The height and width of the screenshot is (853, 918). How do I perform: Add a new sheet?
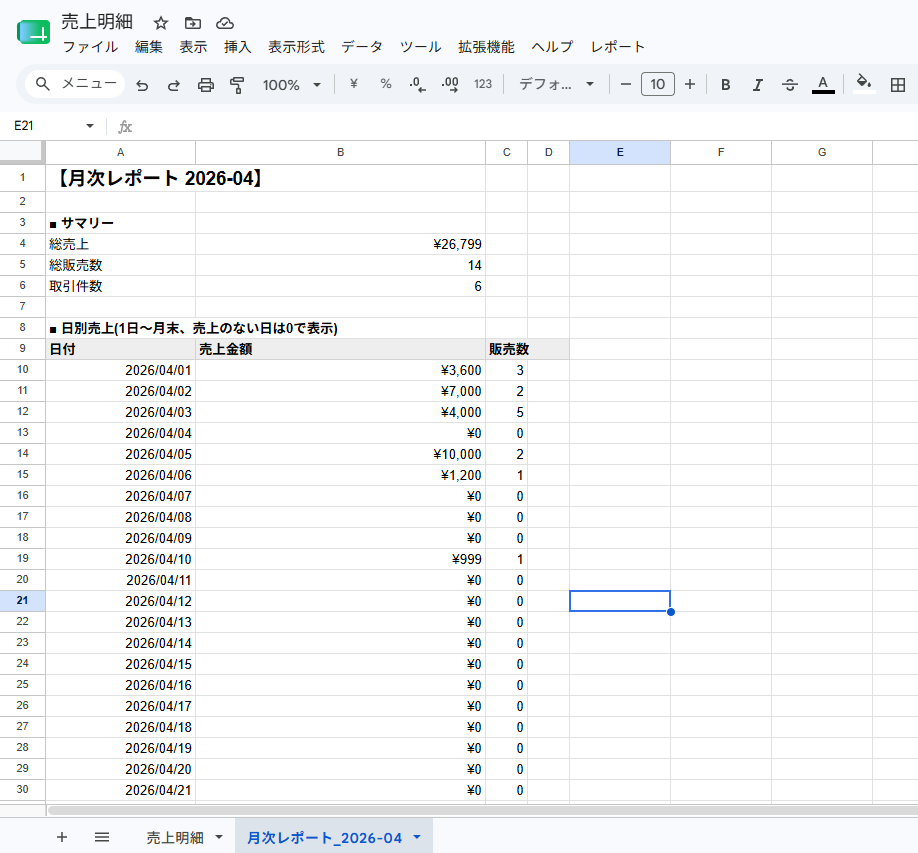[x=62, y=837]
